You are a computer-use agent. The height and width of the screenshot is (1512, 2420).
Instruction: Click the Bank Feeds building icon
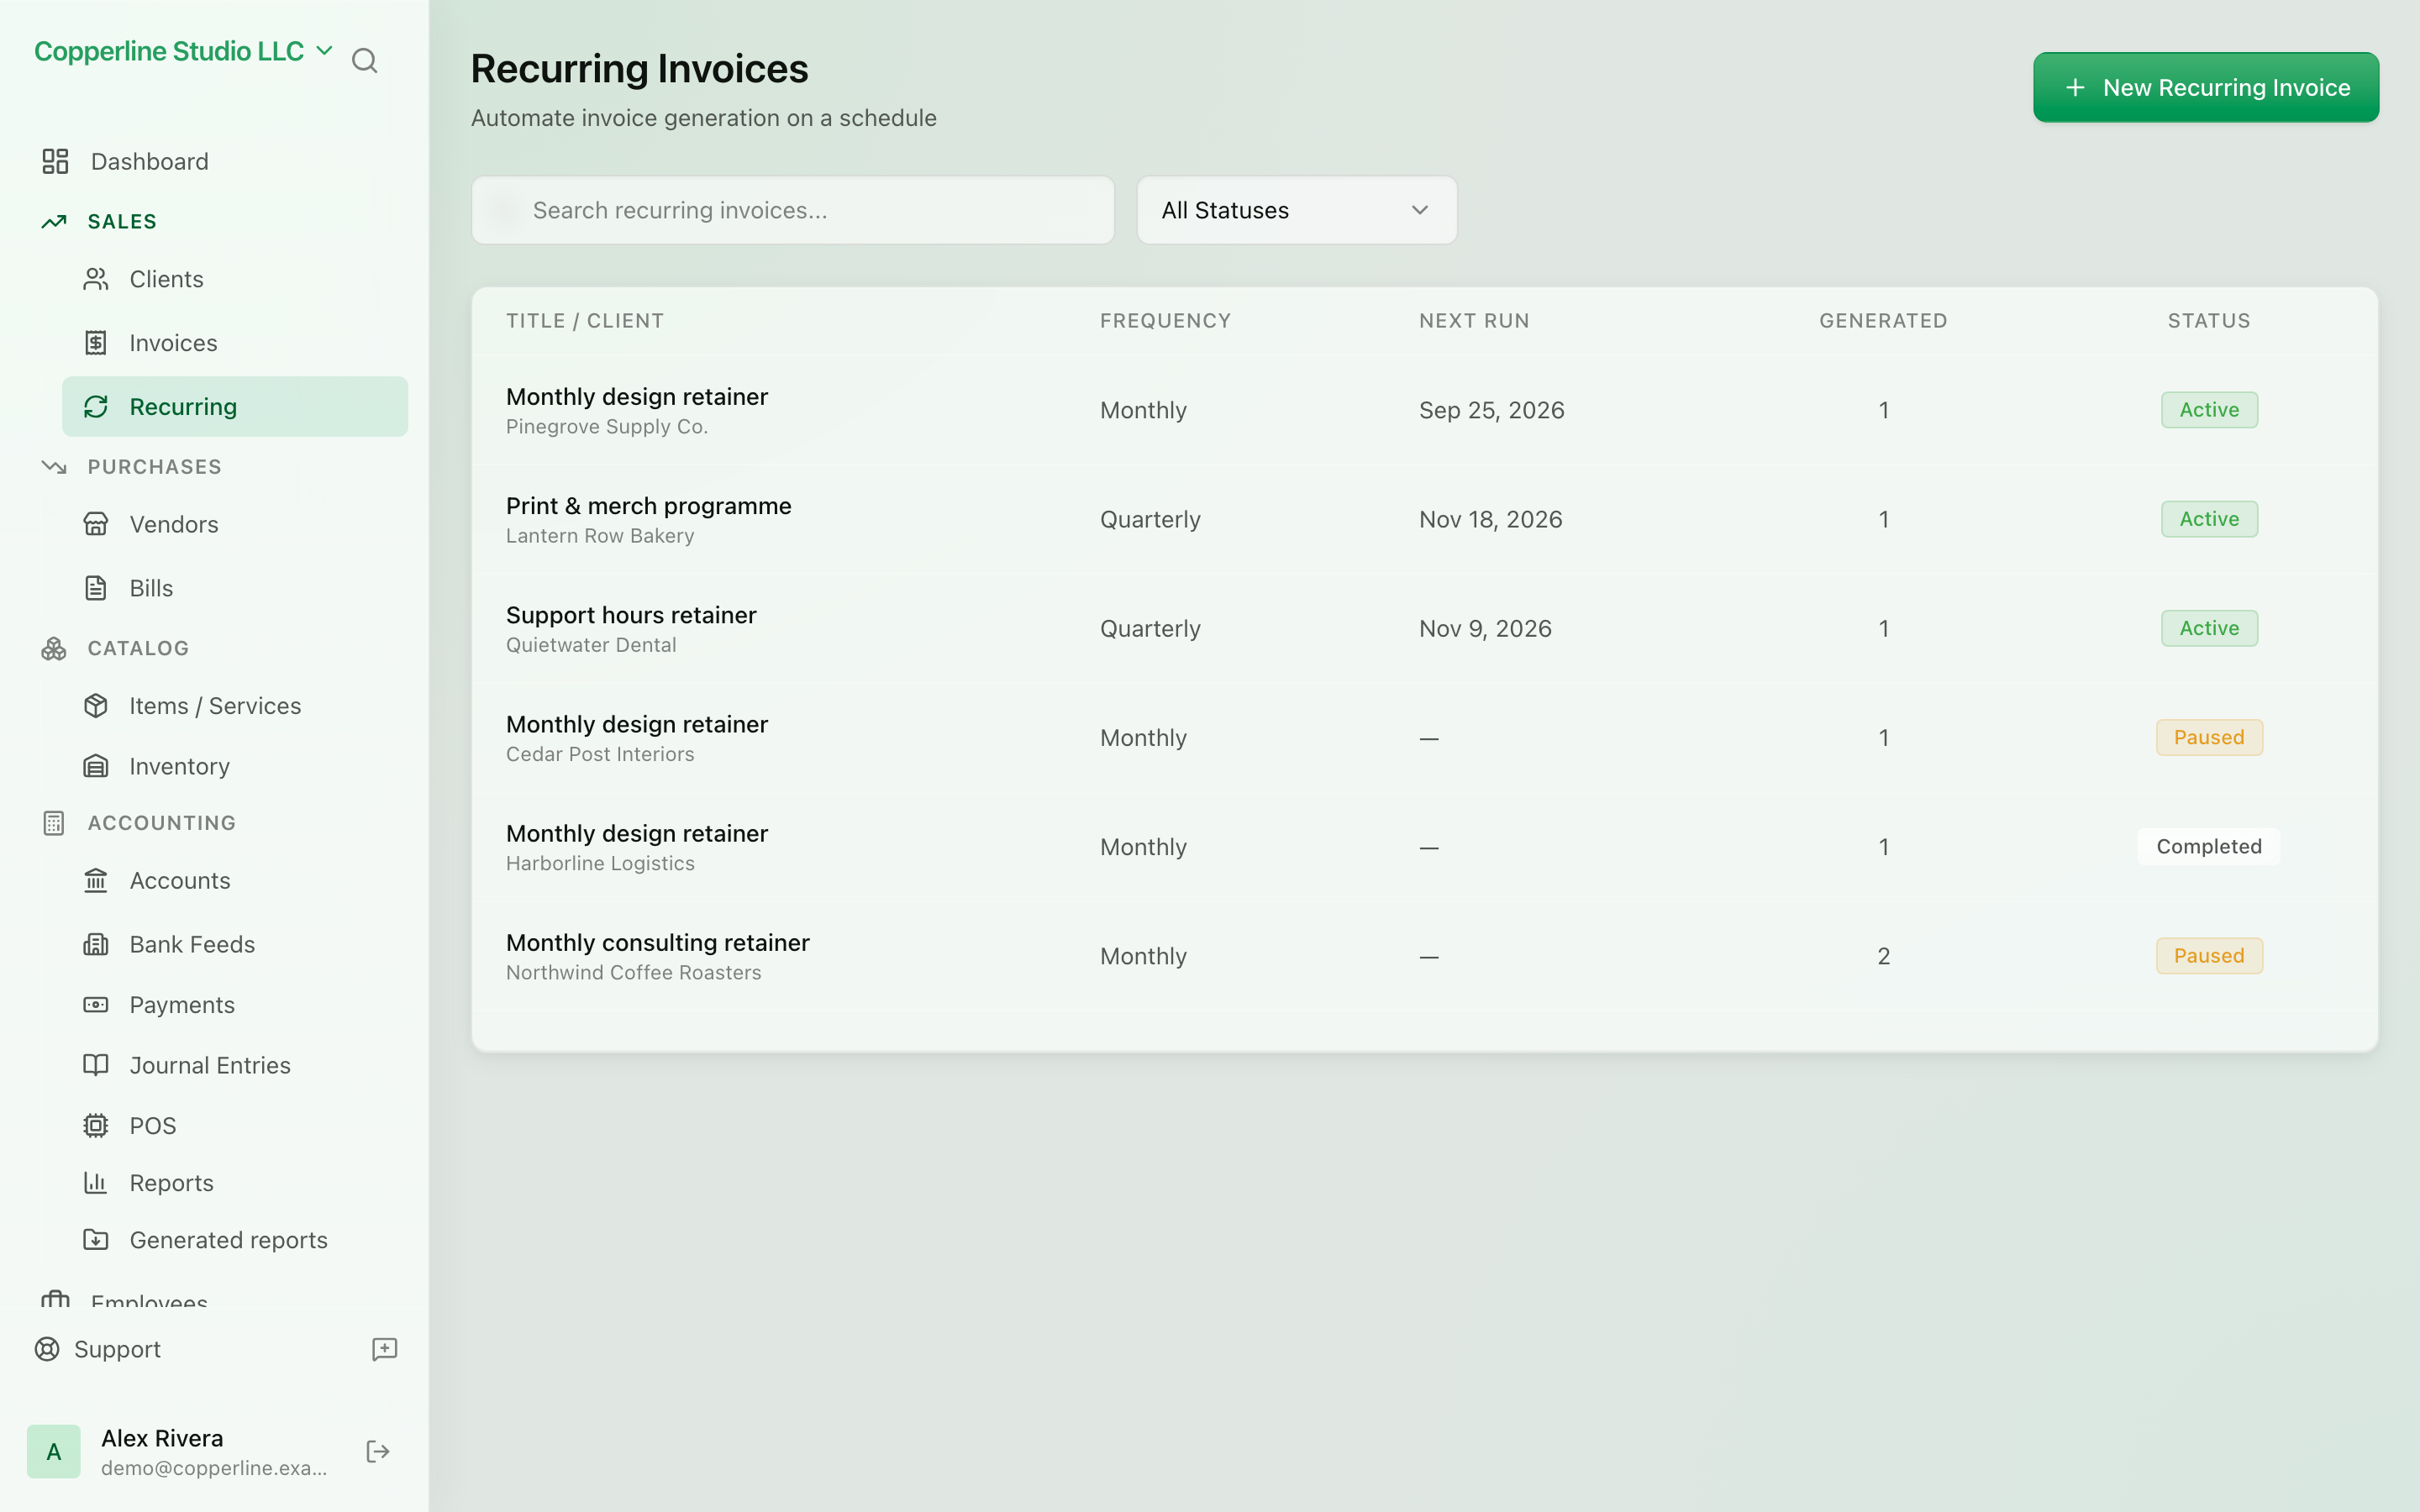[96, 944]
